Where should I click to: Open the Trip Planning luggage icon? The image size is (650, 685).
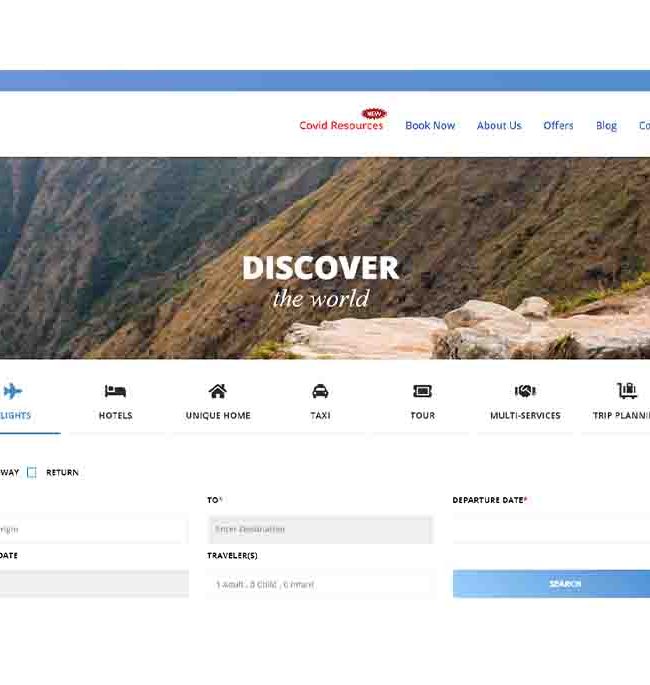[627, 391]
